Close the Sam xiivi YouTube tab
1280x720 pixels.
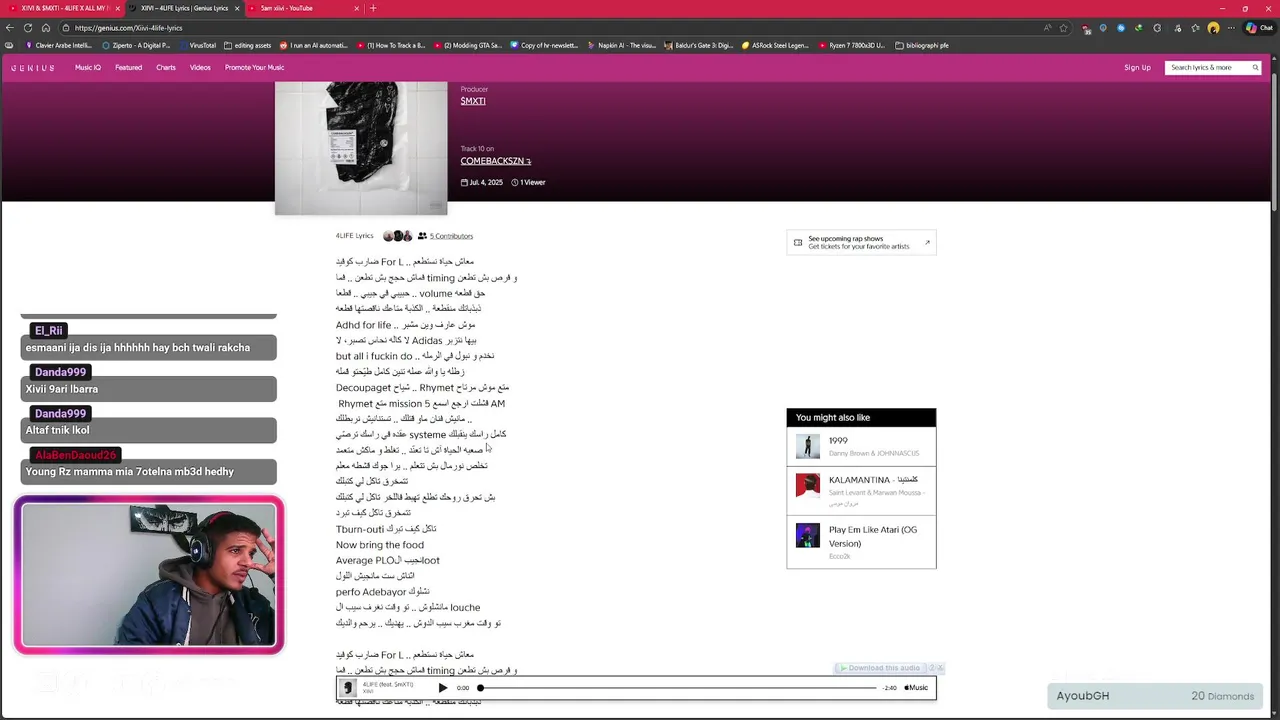357,8
